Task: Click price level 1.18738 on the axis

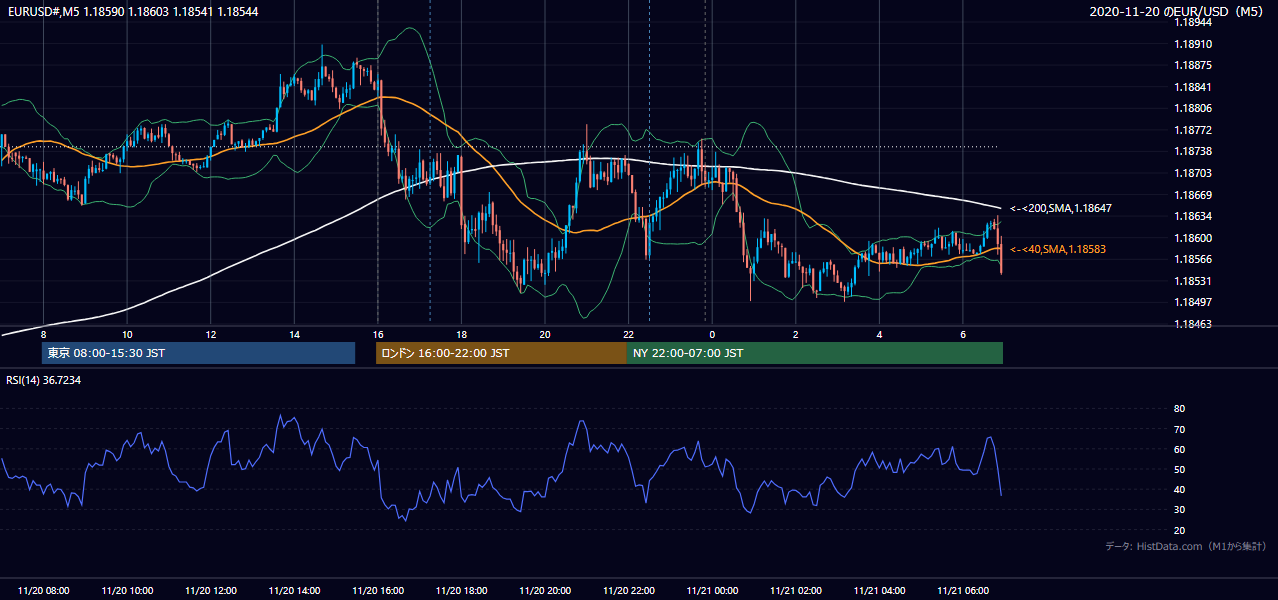Action: (1194, 151)
